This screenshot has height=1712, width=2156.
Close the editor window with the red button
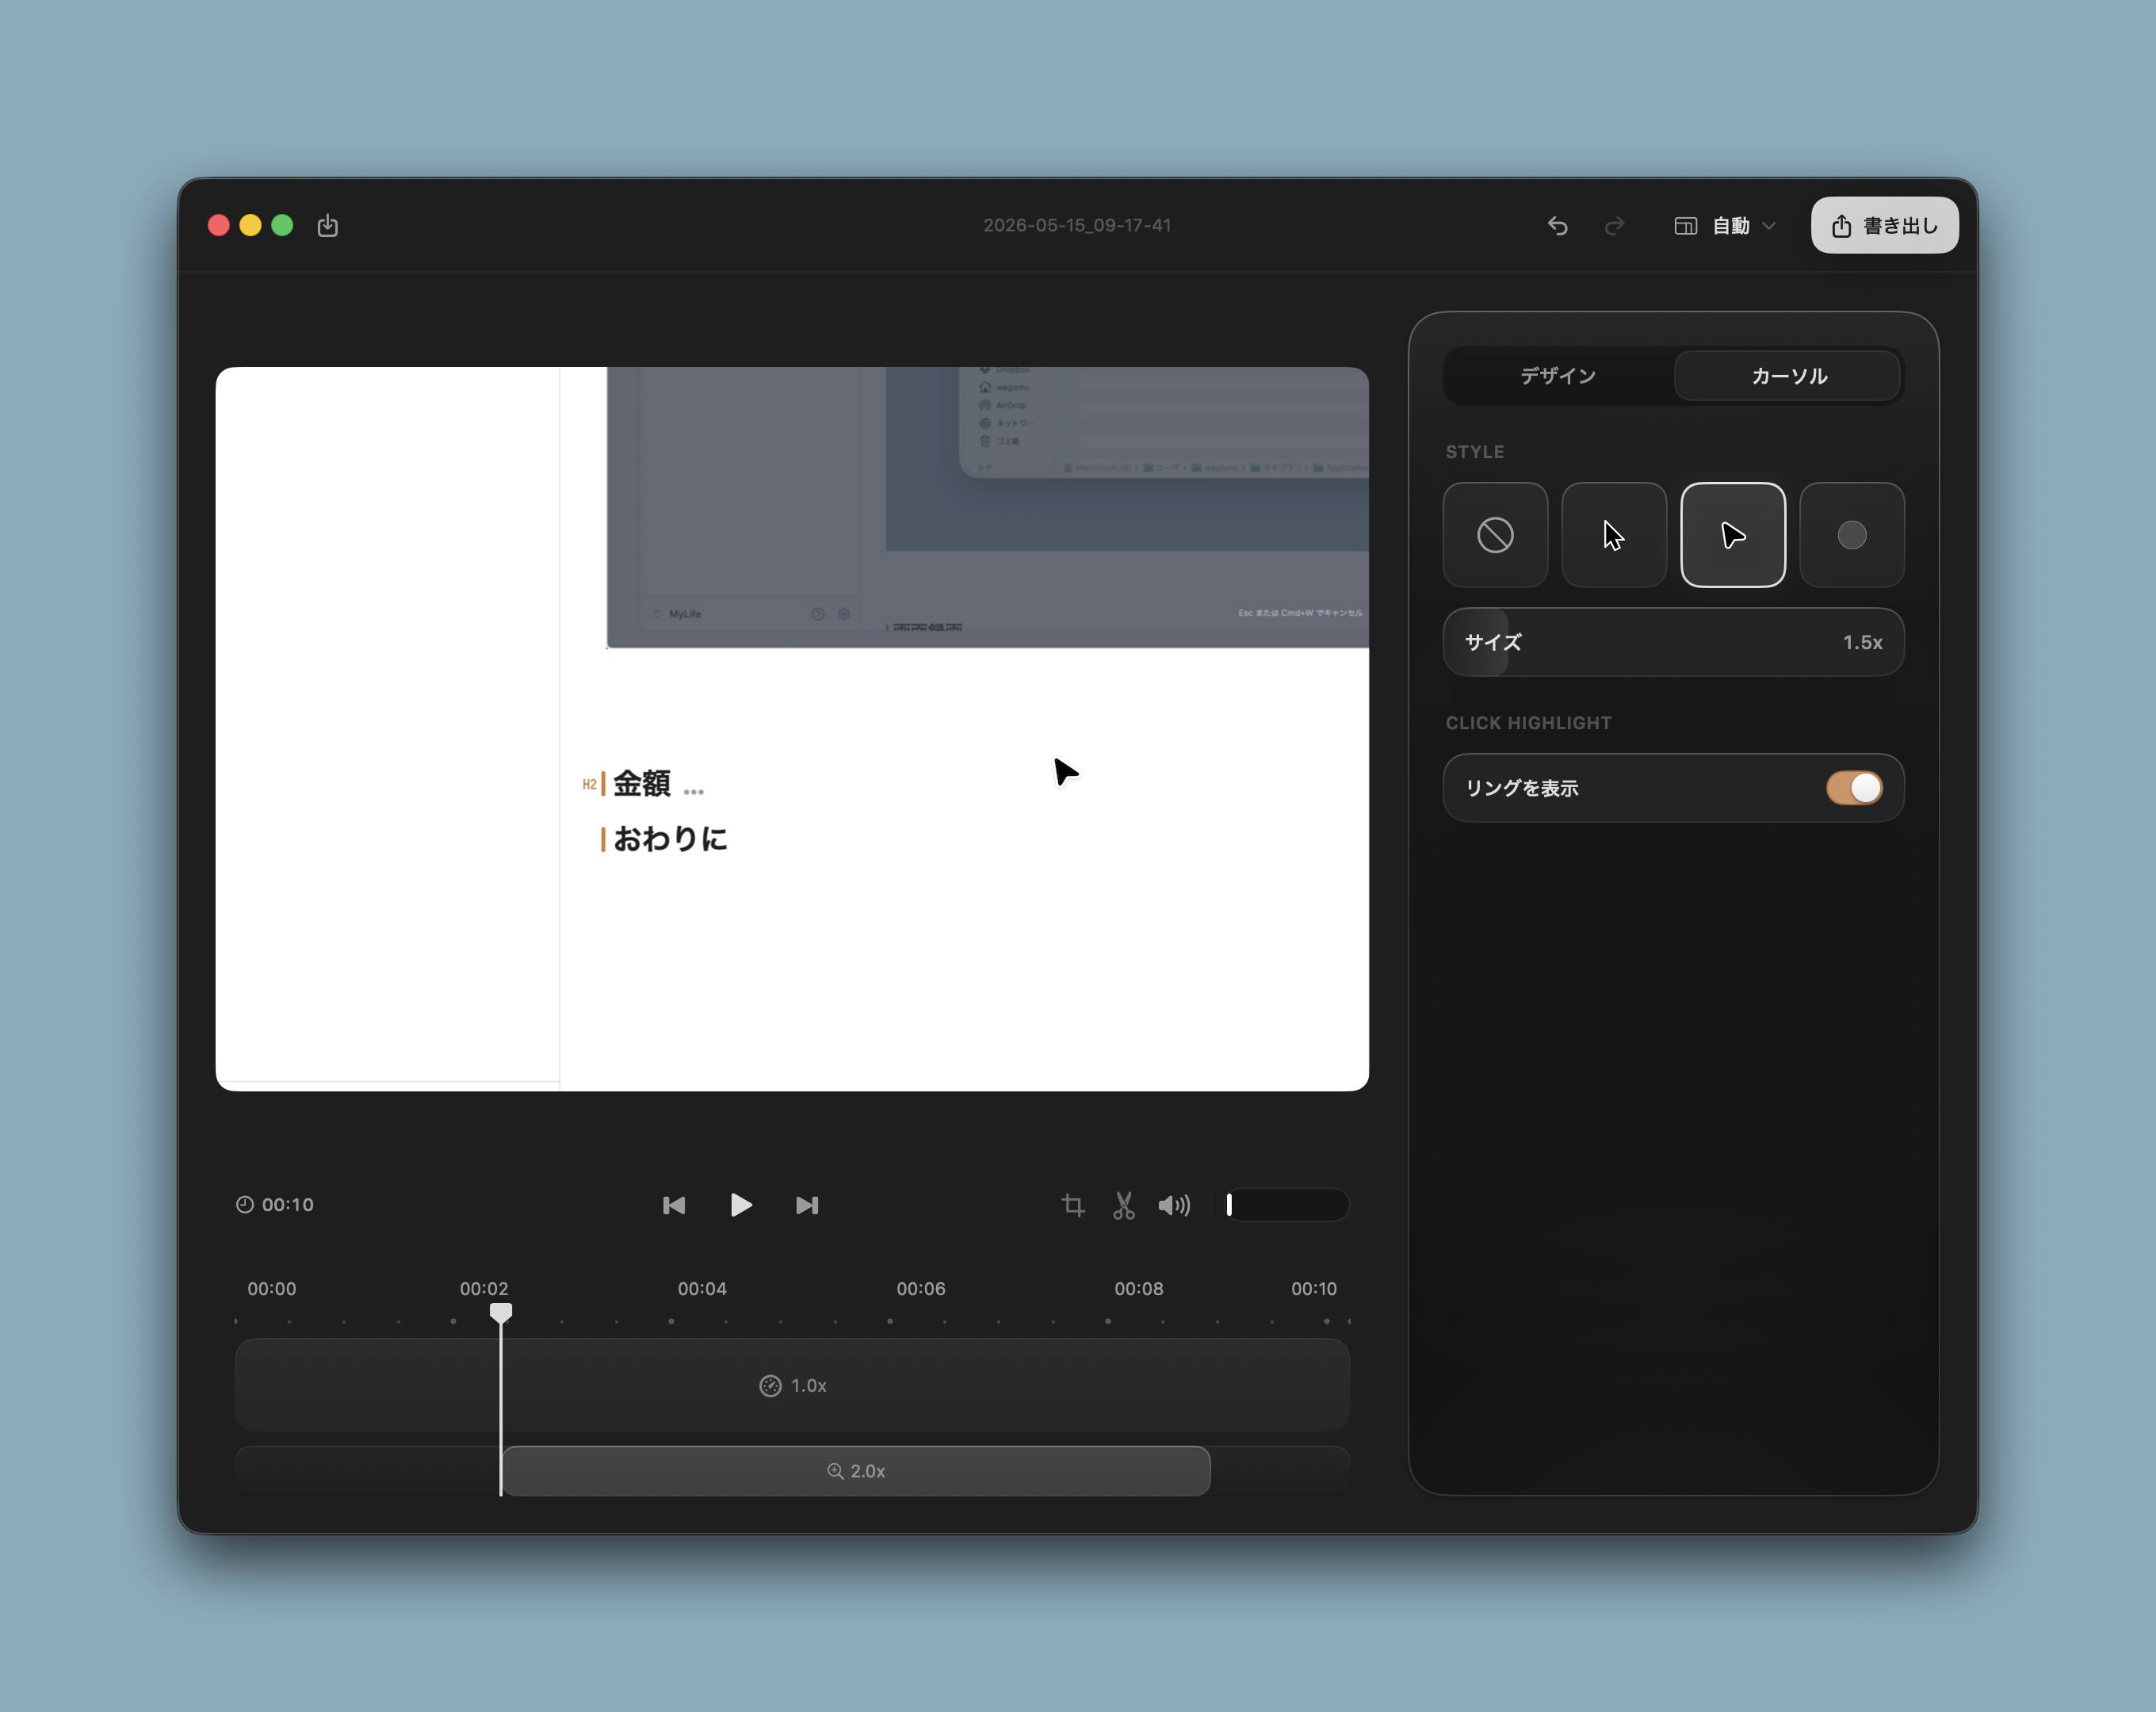(219, 226)
